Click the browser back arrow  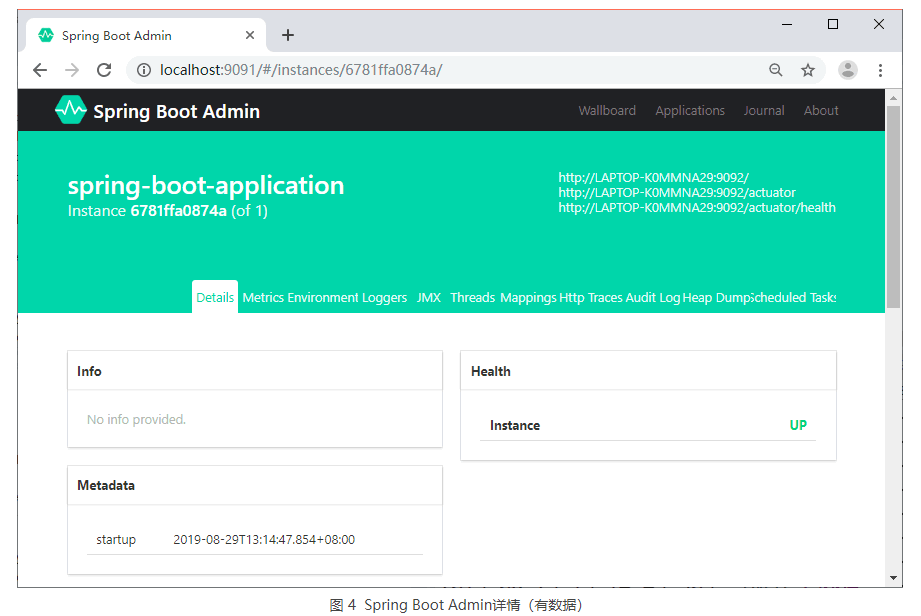(x=40, y=70)
